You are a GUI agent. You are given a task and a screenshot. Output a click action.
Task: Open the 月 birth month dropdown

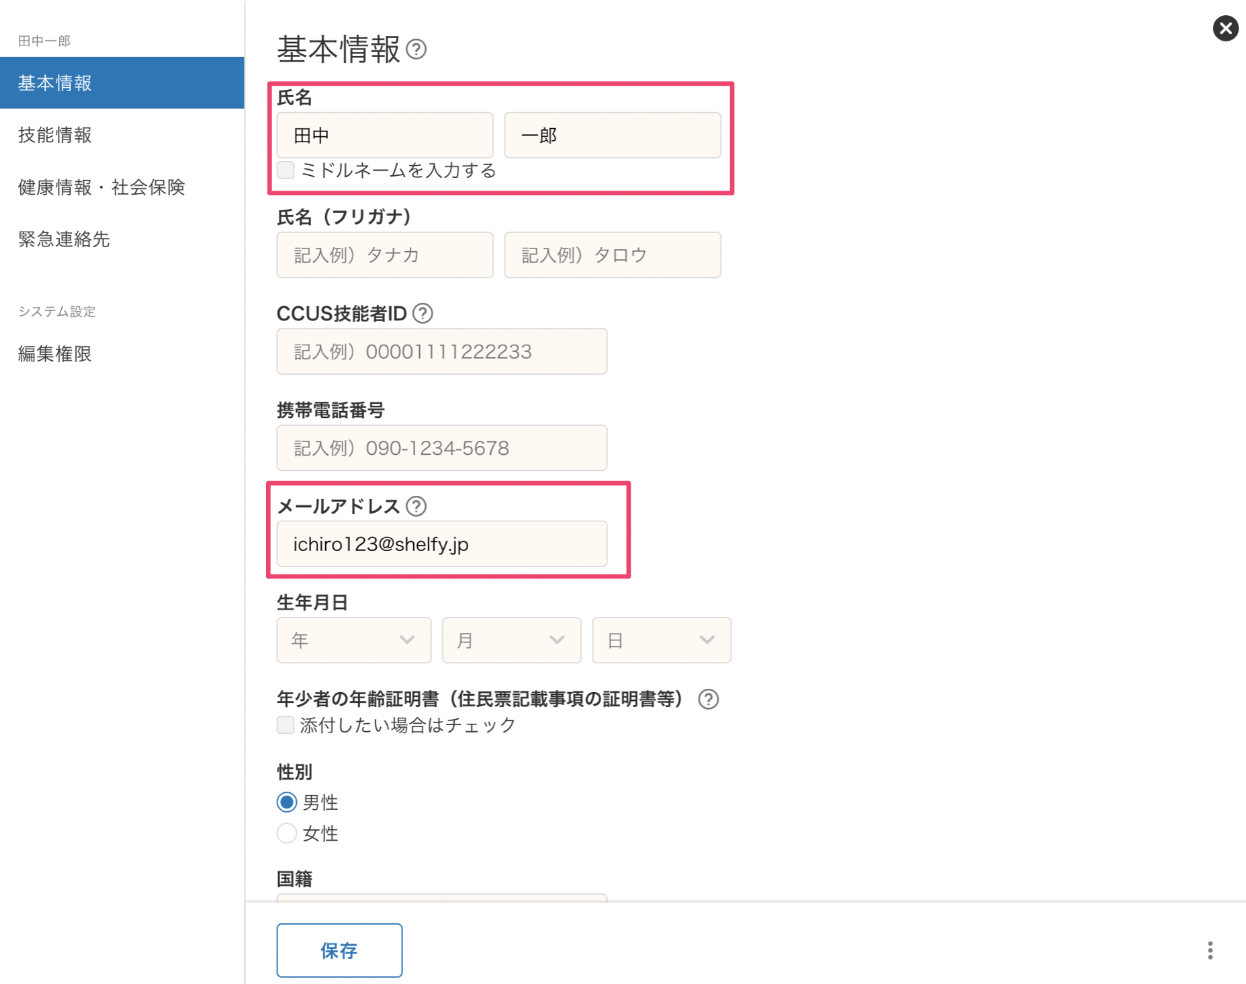pyautogui.click(x=511, y=640)
